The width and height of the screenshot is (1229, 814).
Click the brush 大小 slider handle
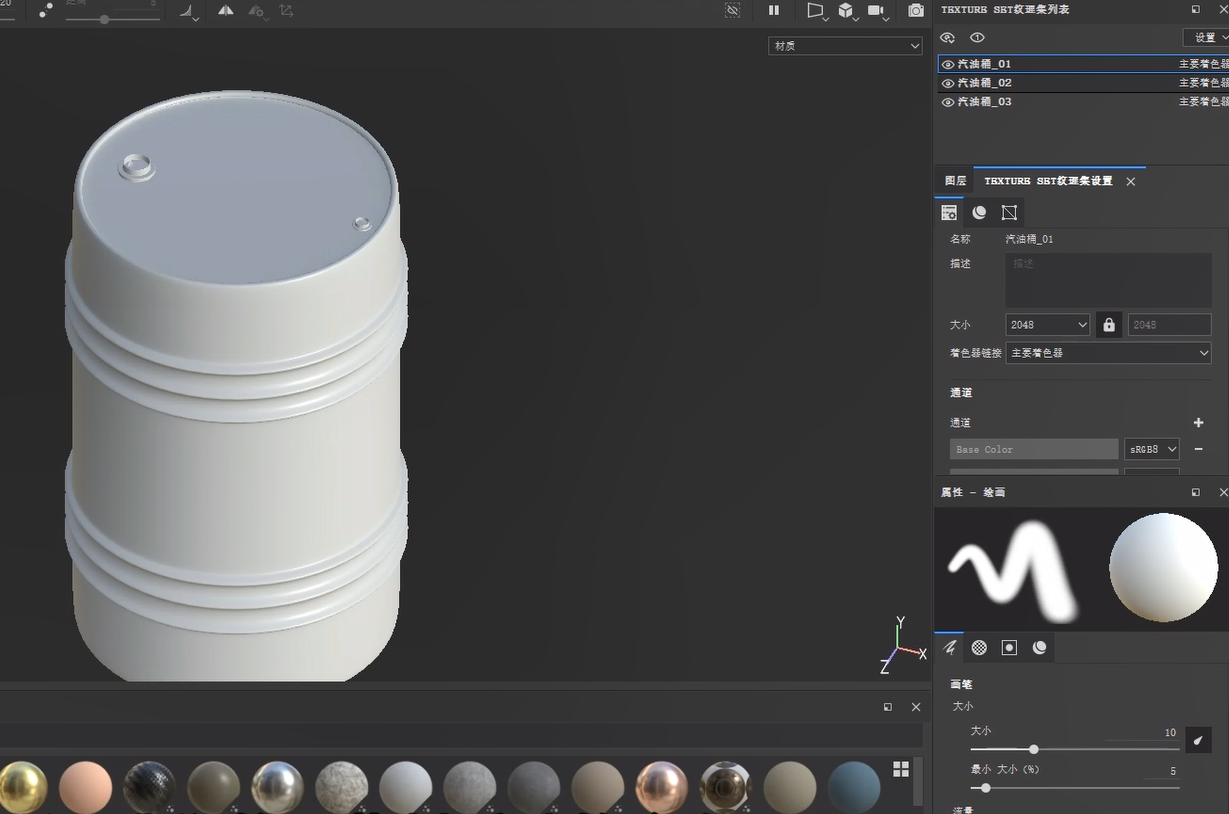[x=1033, y=749]
